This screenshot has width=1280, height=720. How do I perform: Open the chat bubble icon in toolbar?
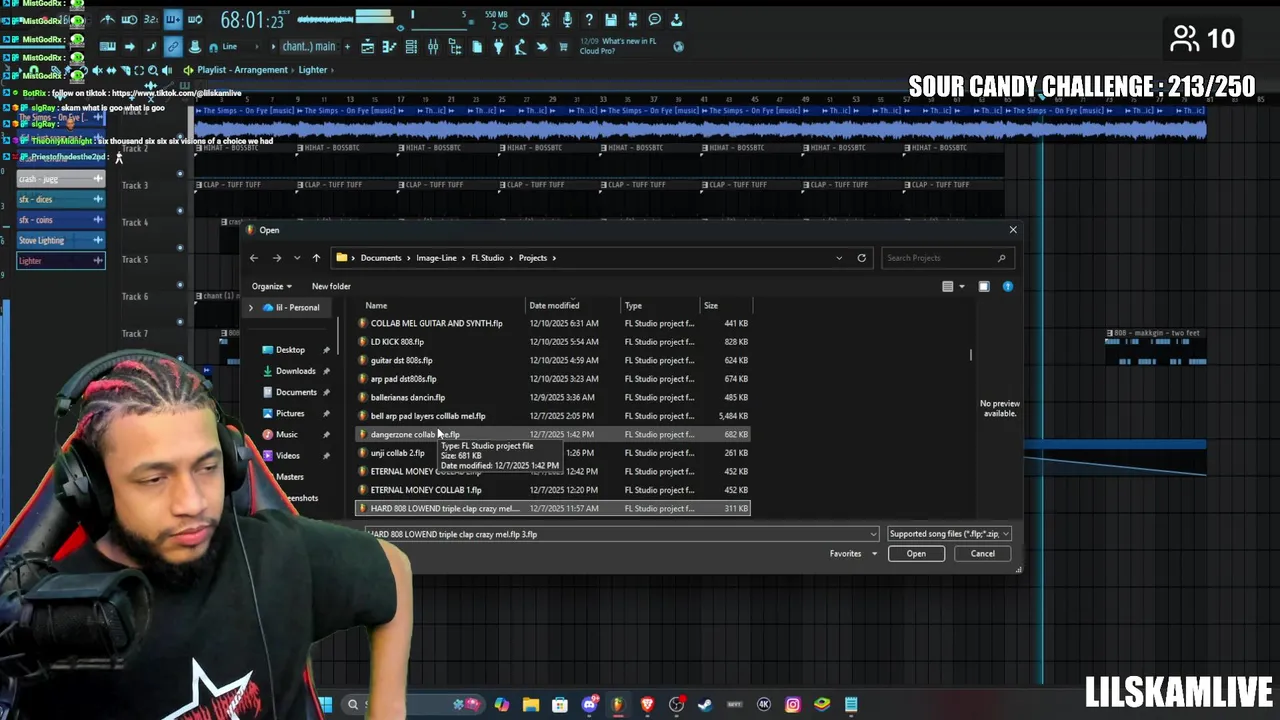(x=655, y=20)
